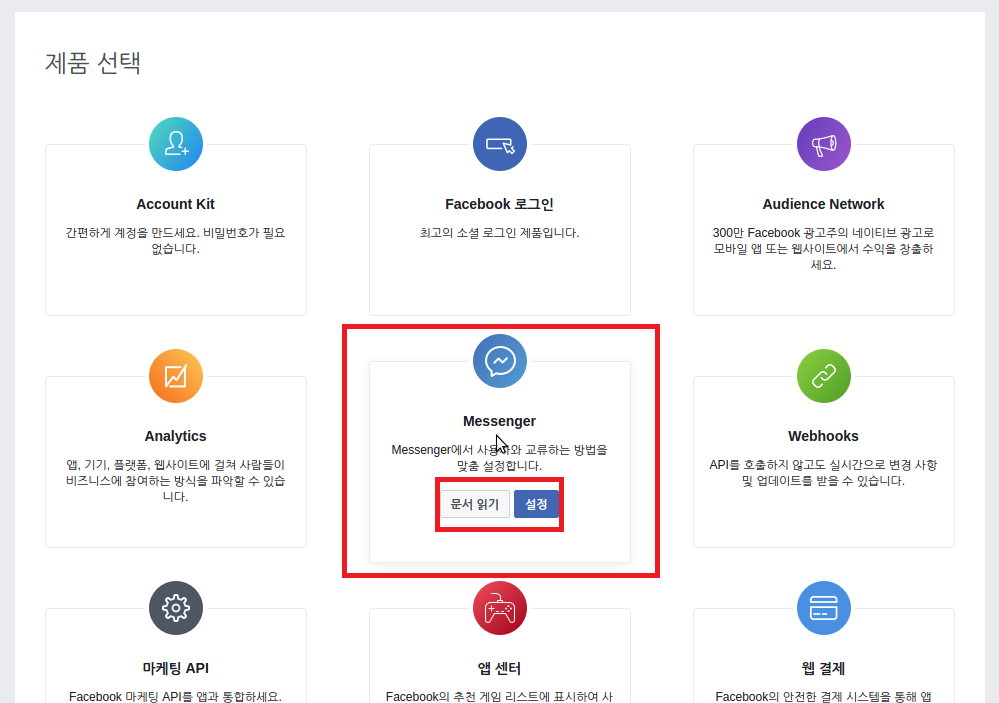Click the Analytics chart icon
Image resolution: width=999 pixels, height=703 pixels.
pos(176,376)
